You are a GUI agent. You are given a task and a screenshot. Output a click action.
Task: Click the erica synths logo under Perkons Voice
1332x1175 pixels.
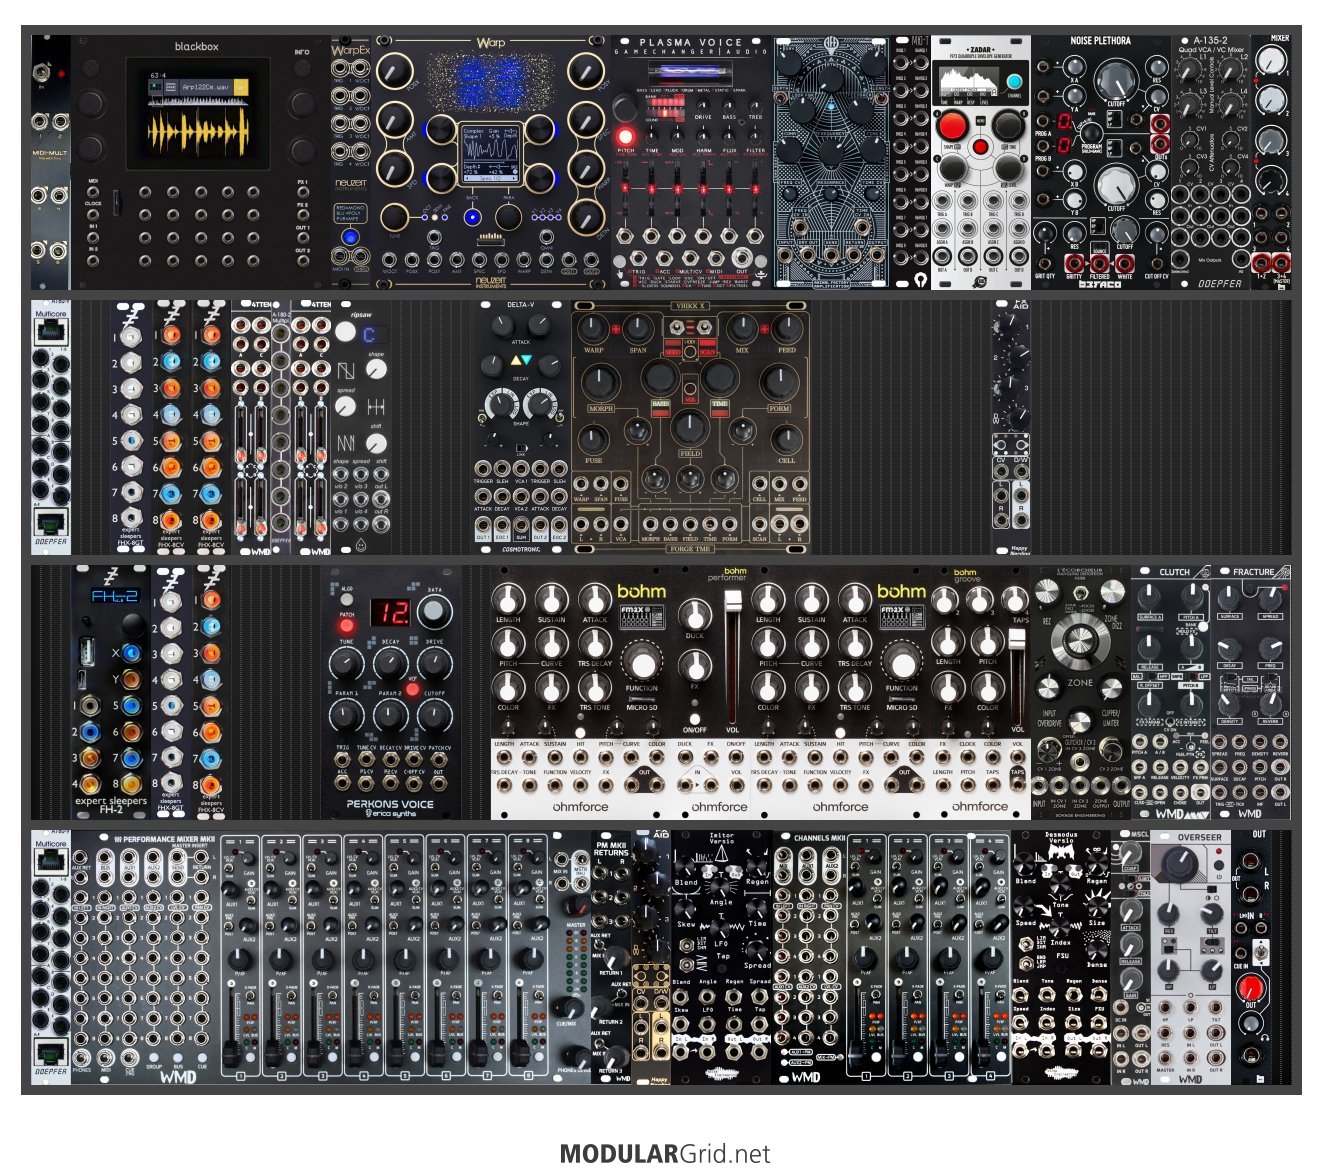coord(390,814)
